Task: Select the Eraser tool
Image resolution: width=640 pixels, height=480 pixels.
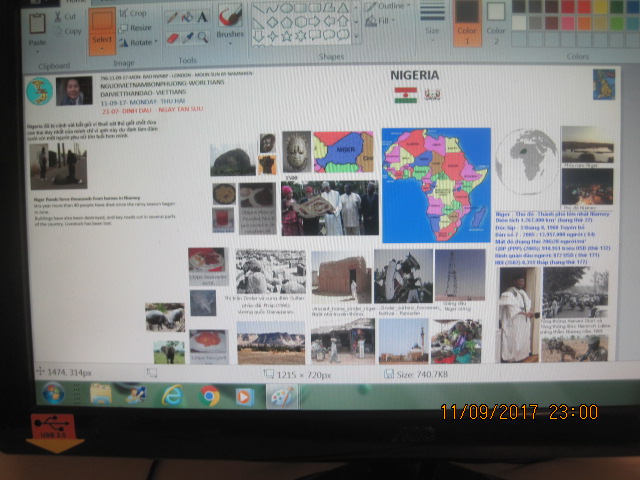Action: [x=172, y=38]
